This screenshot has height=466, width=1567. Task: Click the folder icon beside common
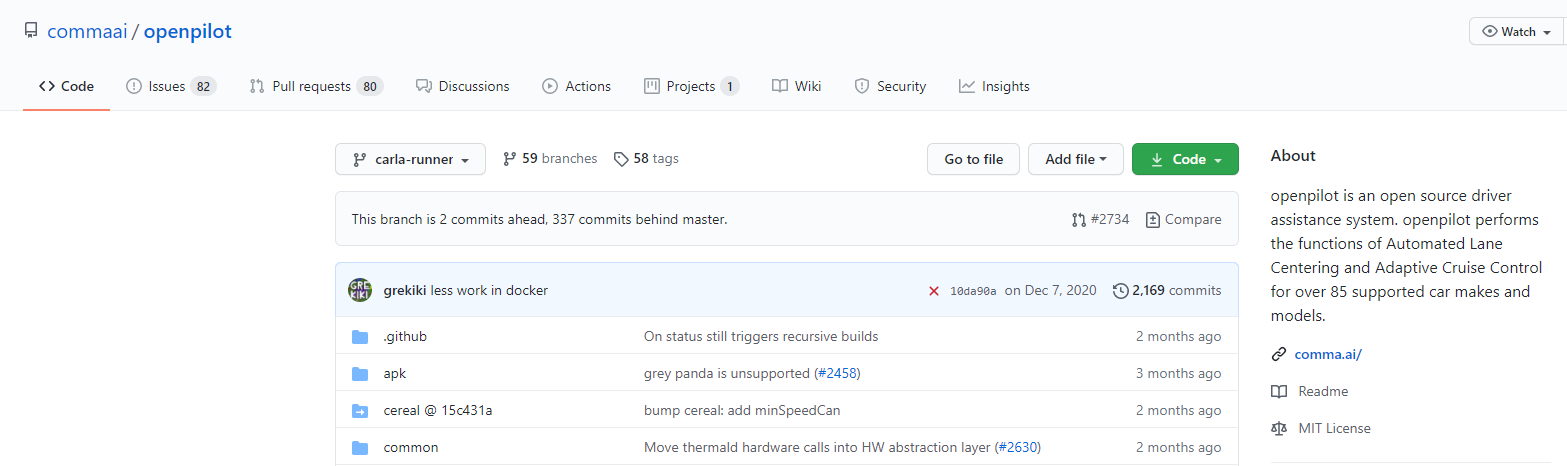point(360,447)
